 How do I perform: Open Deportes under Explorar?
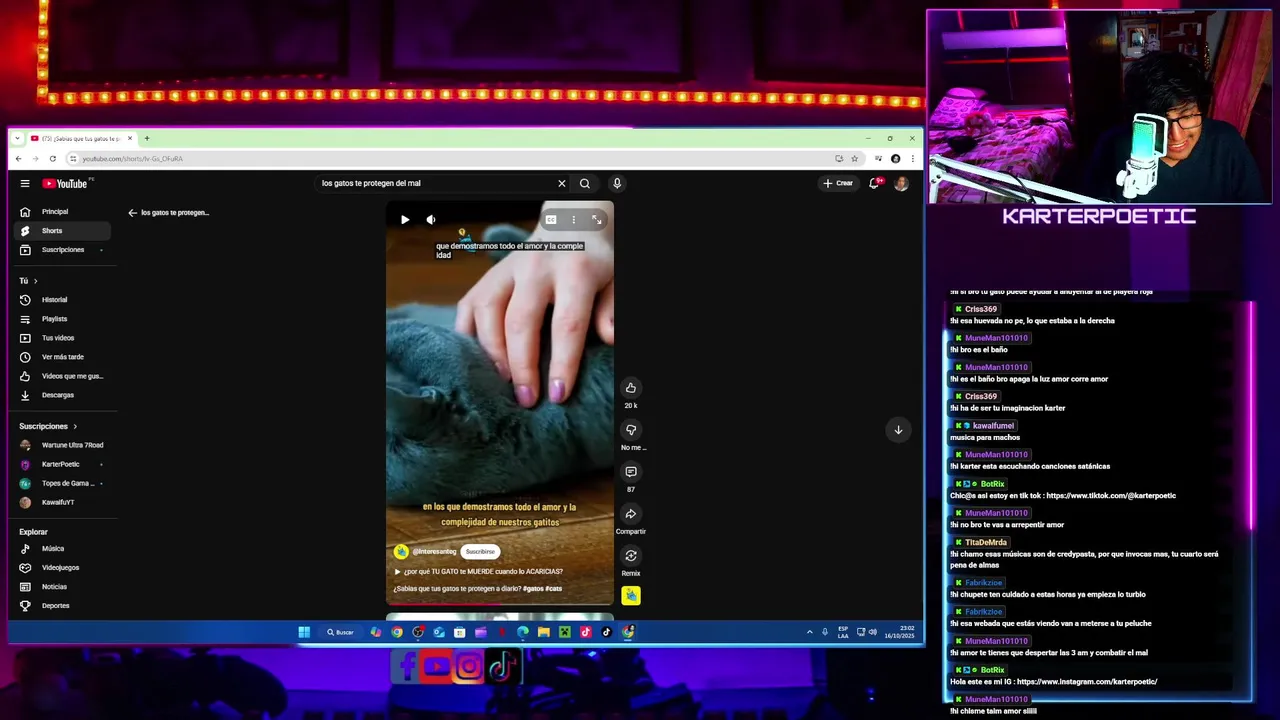[63, 606]
